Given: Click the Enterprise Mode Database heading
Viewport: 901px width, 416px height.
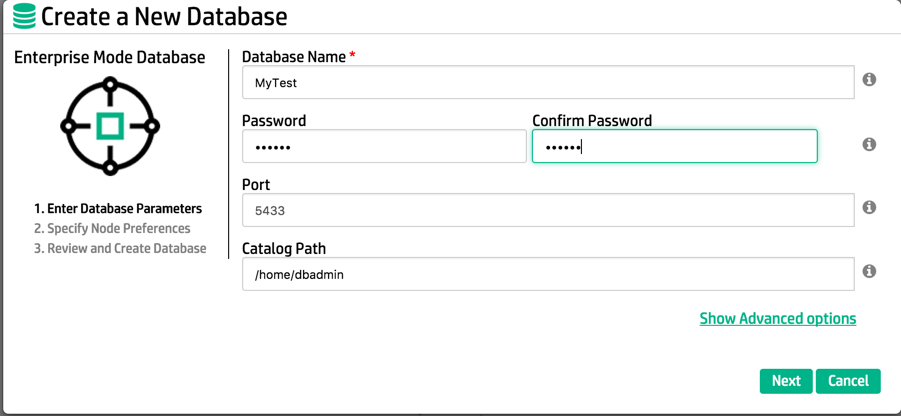Looking at the screenshot, I should 109,58.
